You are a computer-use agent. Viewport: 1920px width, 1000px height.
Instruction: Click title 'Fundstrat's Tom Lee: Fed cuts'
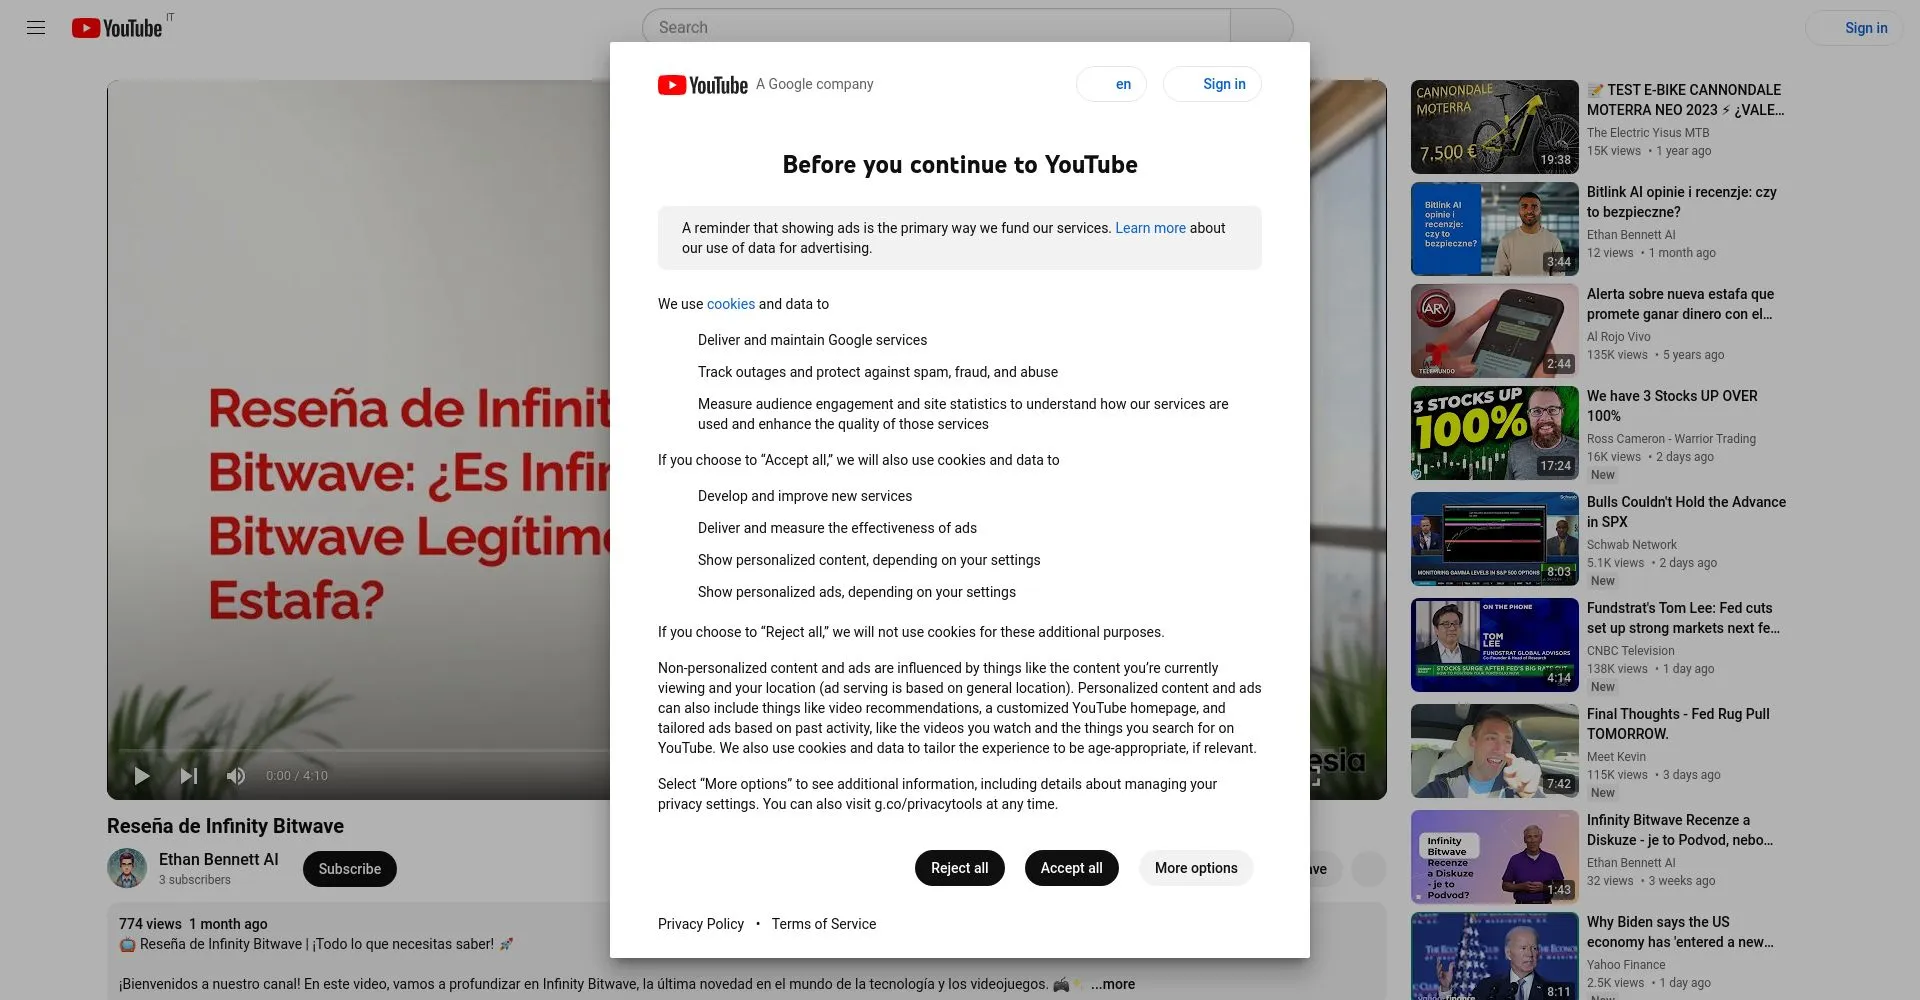click(x=1683, y=618)
